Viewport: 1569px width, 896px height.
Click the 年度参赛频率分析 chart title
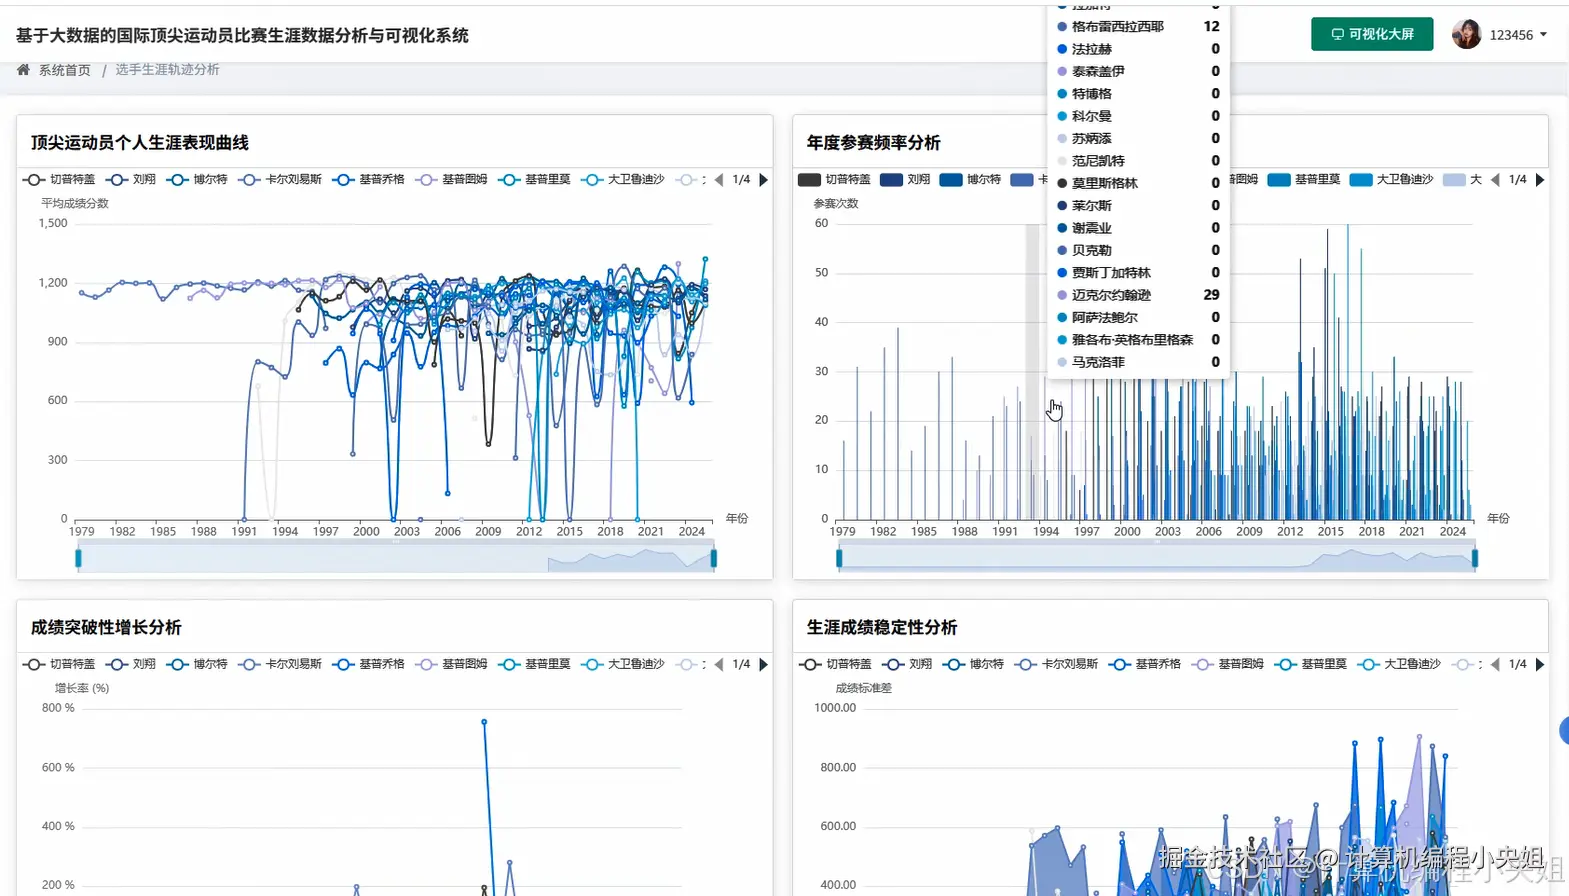tap(873, 143)
